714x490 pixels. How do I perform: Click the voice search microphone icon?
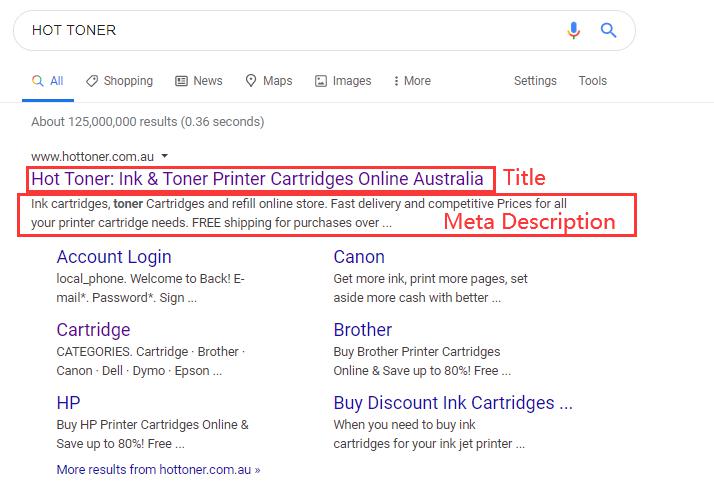tap(573, 31)
